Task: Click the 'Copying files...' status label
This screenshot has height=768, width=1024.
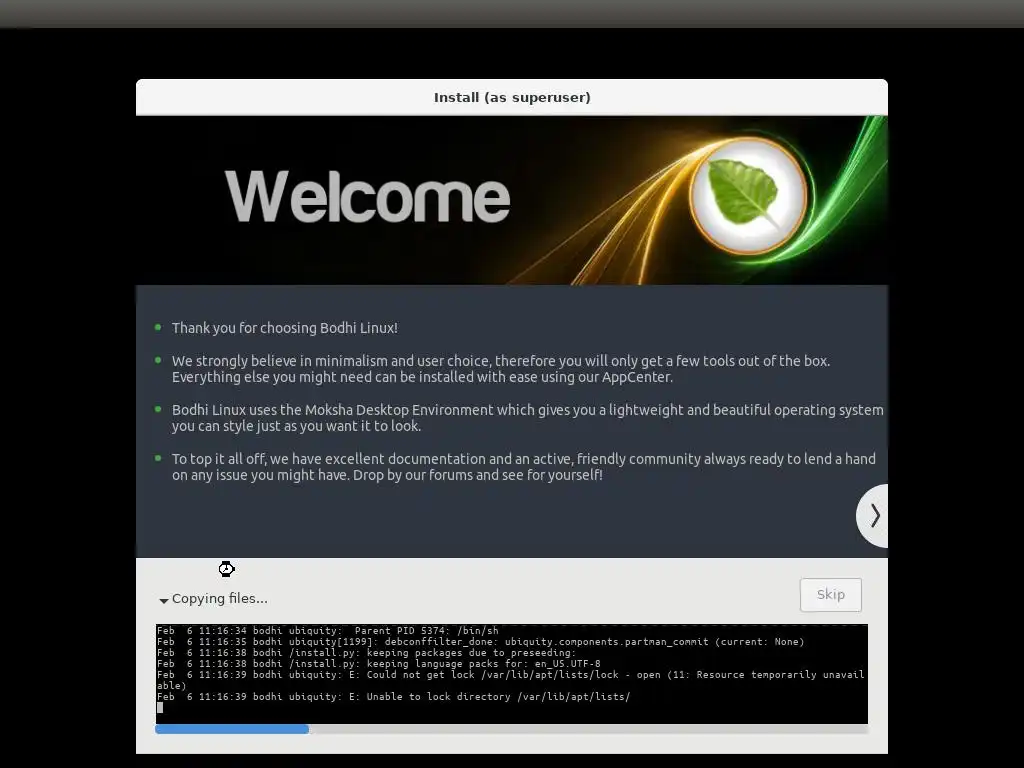Action: click(x=219, y=598)
